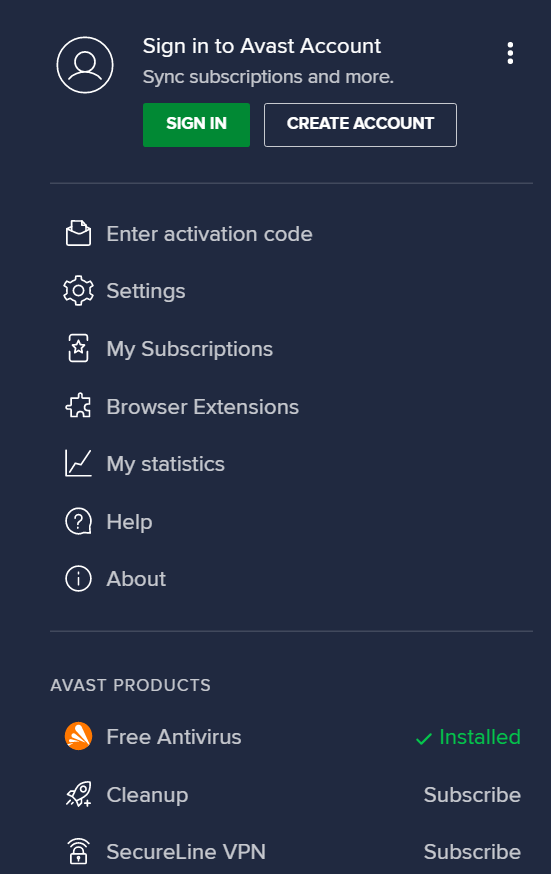Click the orange Free Antivirus logo icon
551x874 pixels.
click(78, 736)
